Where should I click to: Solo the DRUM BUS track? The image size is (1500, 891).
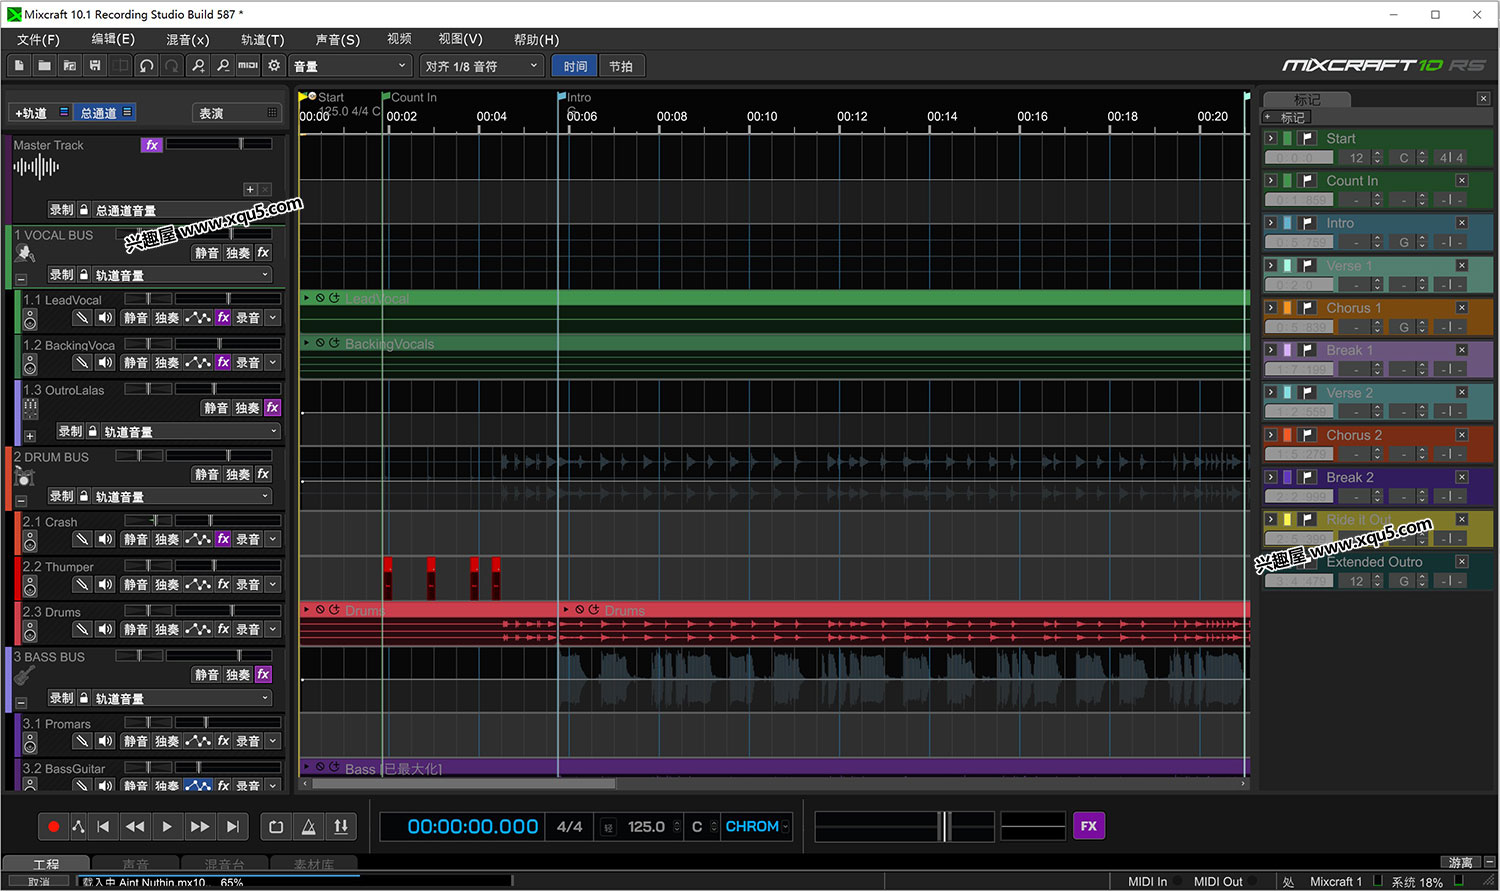tap(238, 475)
